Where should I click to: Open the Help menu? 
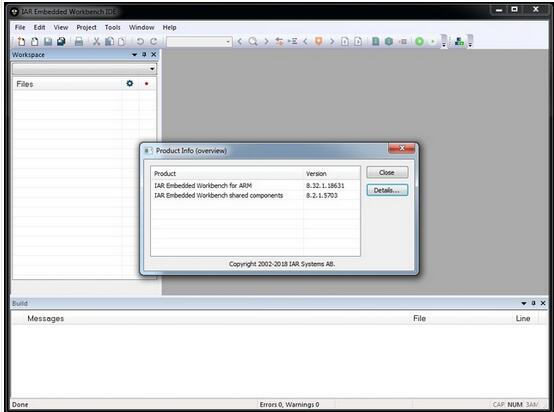point(169,27)
